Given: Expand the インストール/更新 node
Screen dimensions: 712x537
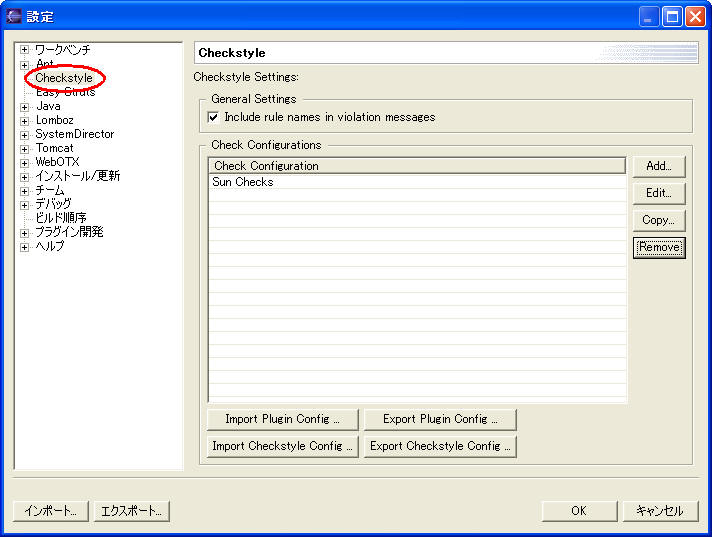Looking at the screenshot, I should (x=24, y=176).
